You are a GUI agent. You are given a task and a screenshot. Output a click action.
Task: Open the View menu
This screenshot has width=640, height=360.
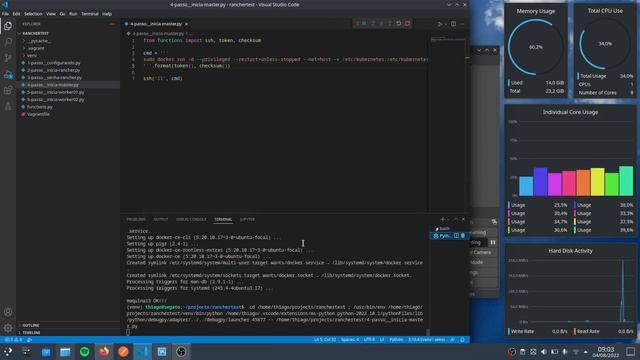tap(51, 14)
